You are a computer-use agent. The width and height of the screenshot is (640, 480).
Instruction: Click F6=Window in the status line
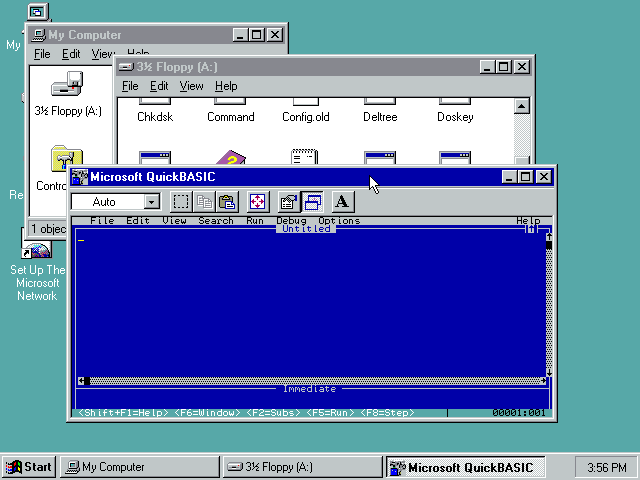[x=207, y=413]
